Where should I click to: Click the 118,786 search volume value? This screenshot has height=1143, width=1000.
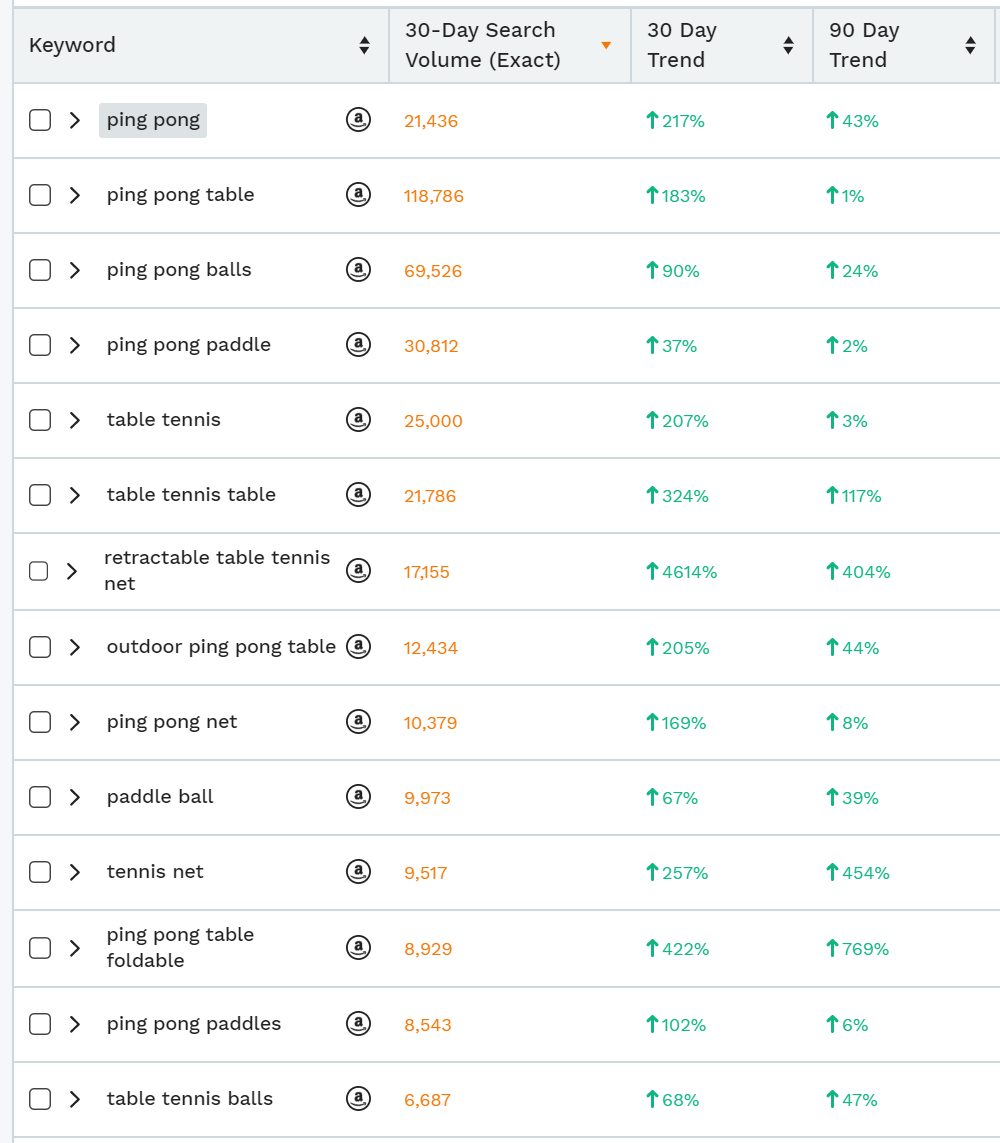(x=434, y=196)
